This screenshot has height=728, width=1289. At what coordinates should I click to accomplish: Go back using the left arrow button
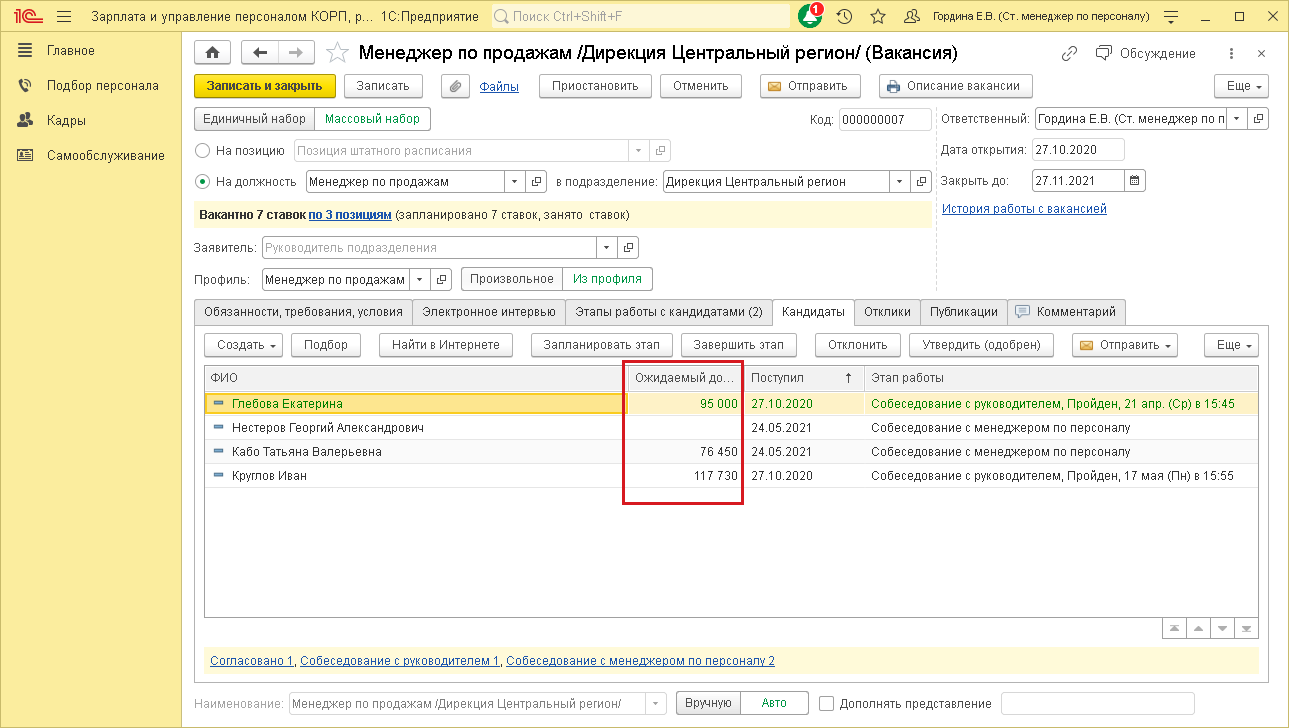[x=260, y=53]
